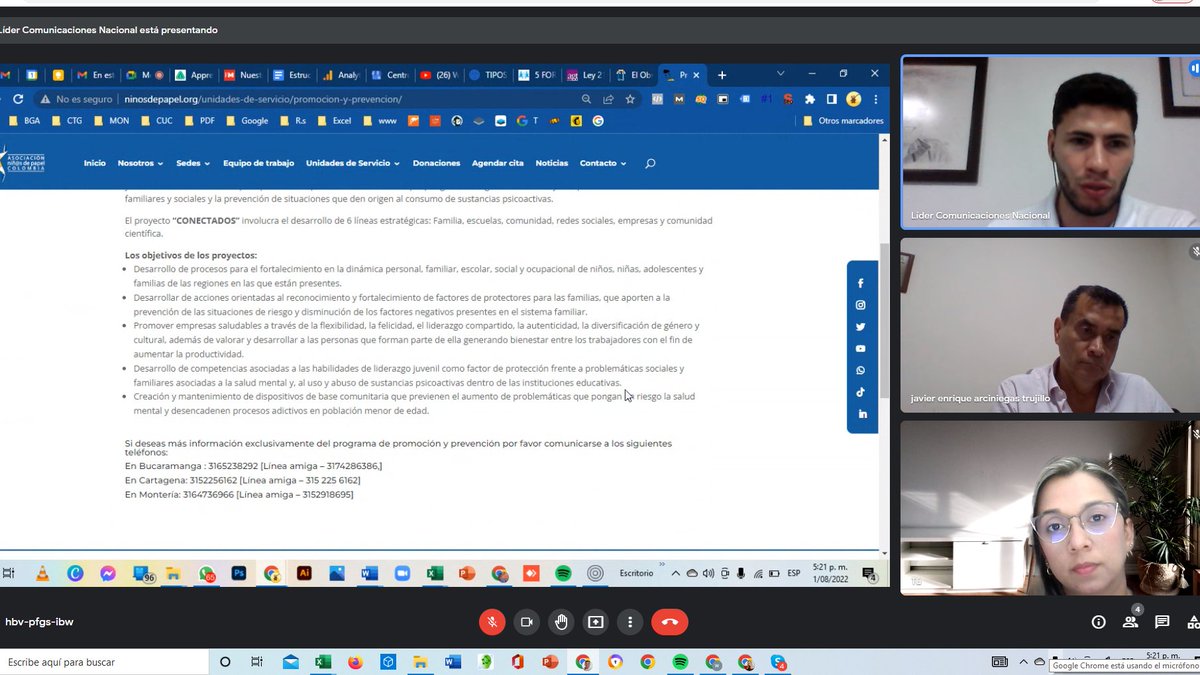Bookmark this page with the star icon
The height and width of the screenshot is (675, 1200).
(x=630, y=99)
